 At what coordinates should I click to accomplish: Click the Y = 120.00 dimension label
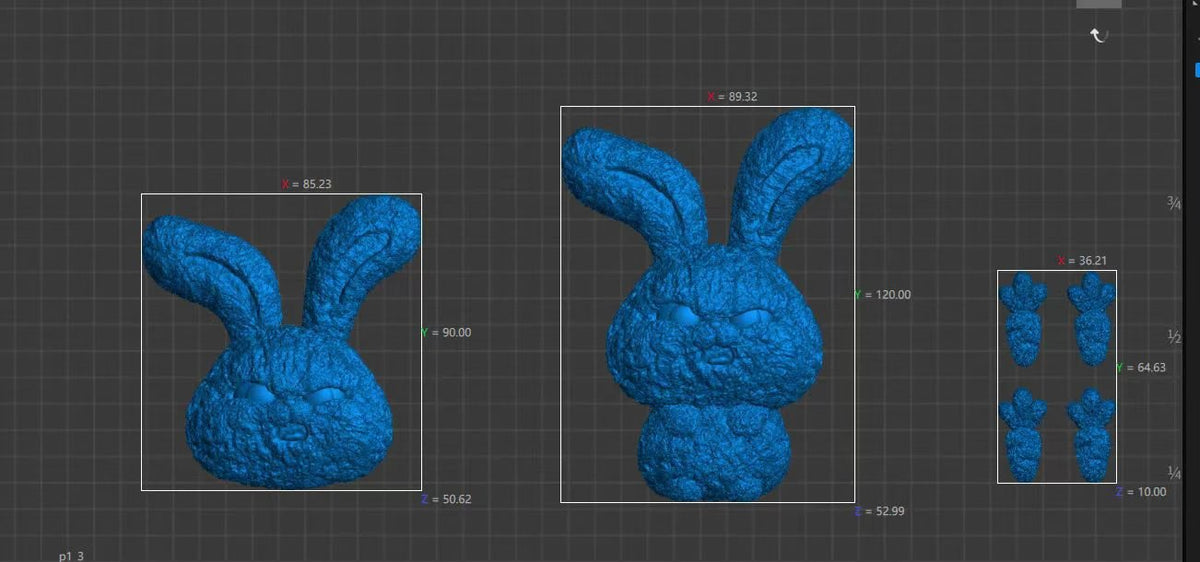tap(882, 295)
